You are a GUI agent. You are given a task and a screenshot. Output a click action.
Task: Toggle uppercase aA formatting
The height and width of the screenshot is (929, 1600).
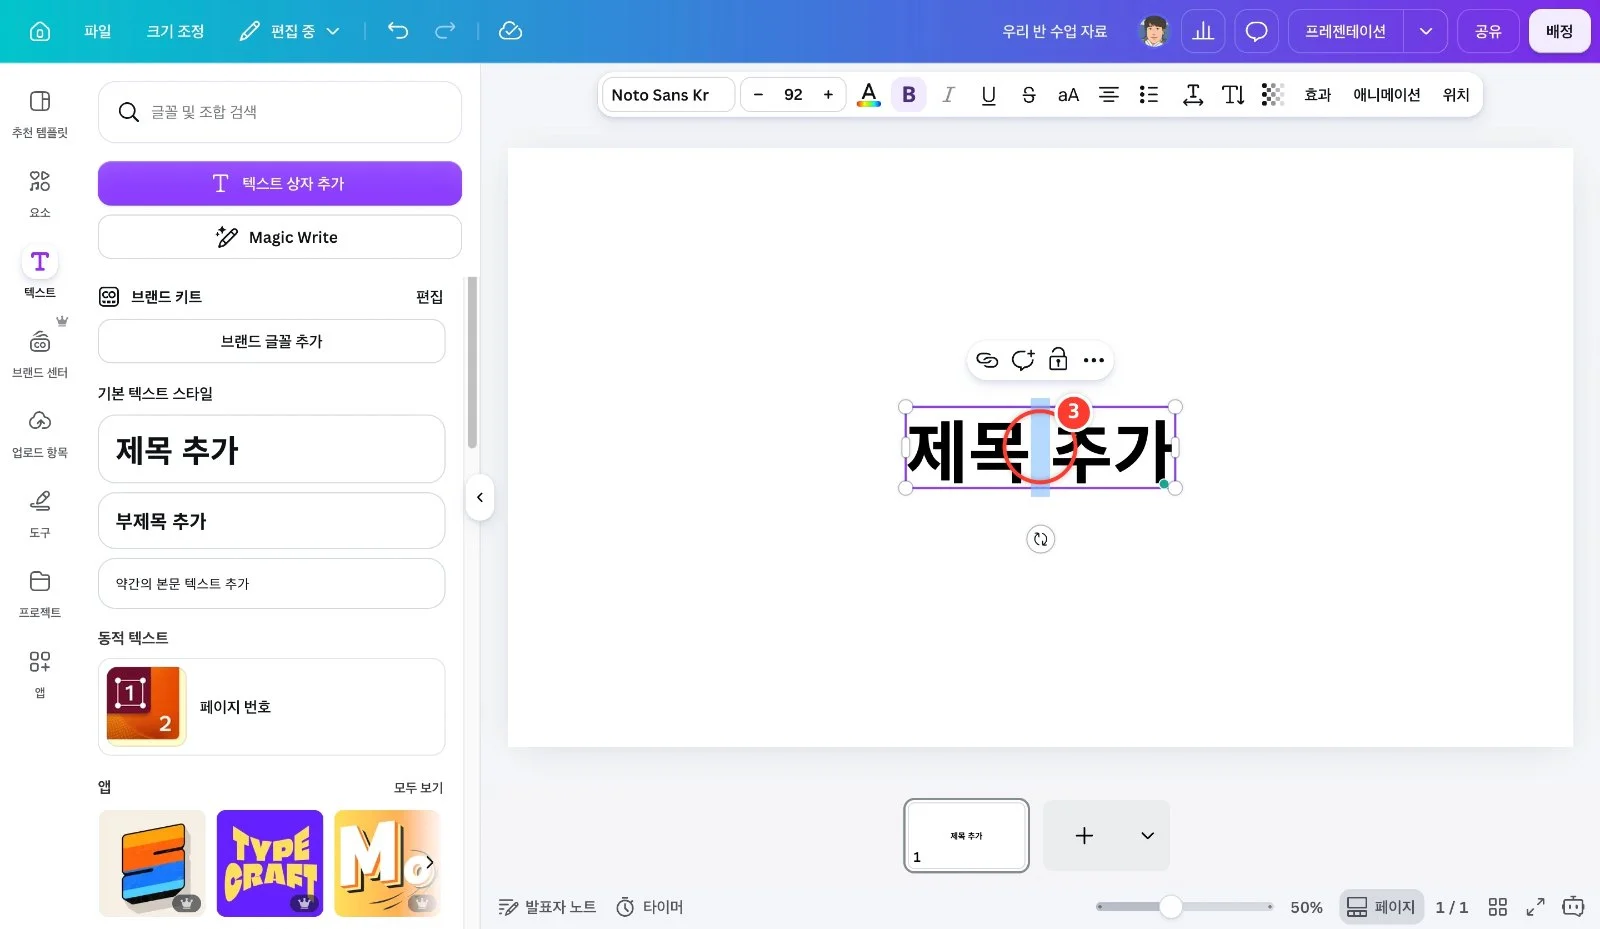(1068, 95)
